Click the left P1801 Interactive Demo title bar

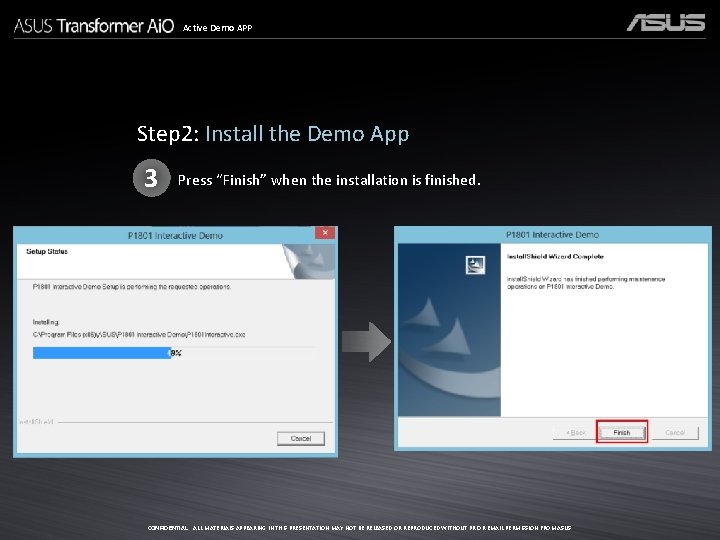(175, 235)
